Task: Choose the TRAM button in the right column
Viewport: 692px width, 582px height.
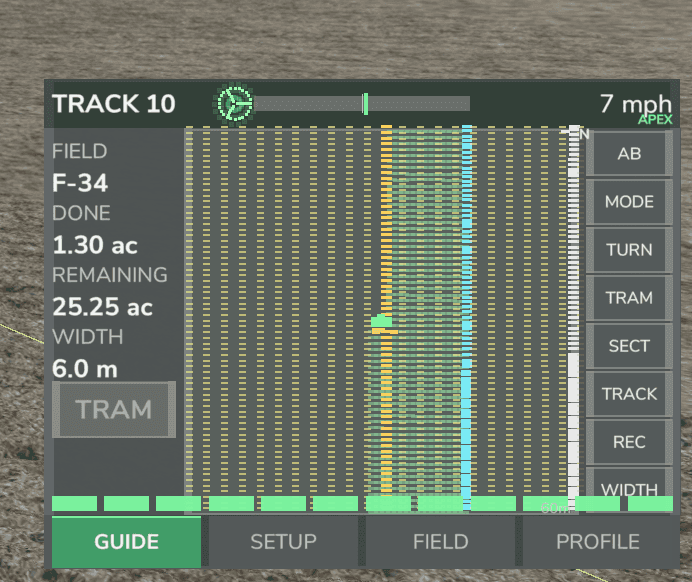Action: click(x=629, y=298)
